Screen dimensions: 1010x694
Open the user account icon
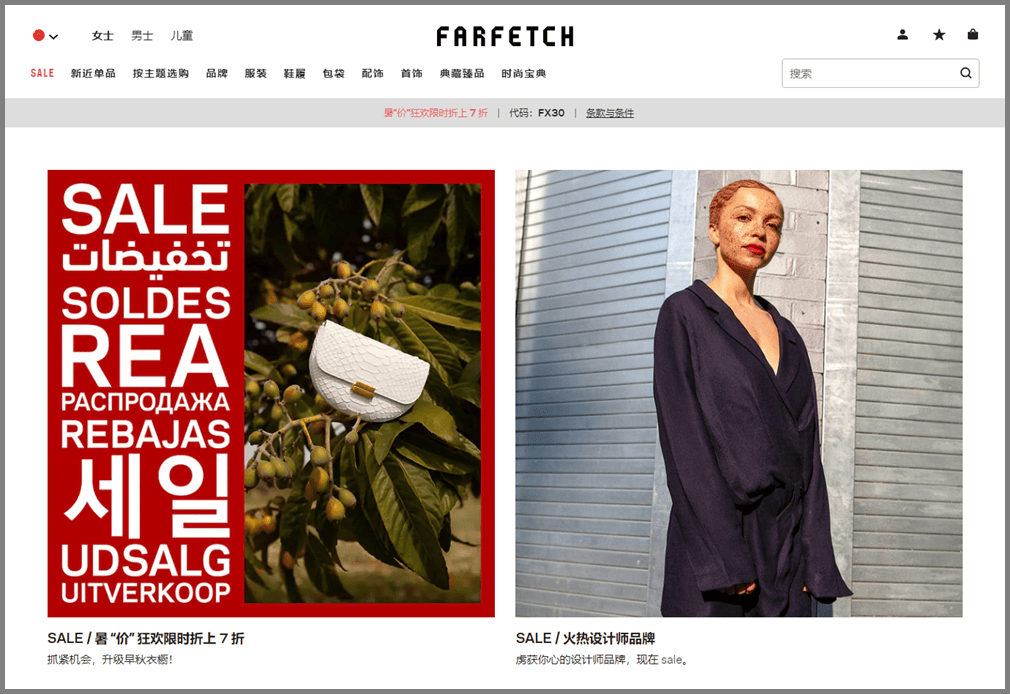[x=902, y=35]
